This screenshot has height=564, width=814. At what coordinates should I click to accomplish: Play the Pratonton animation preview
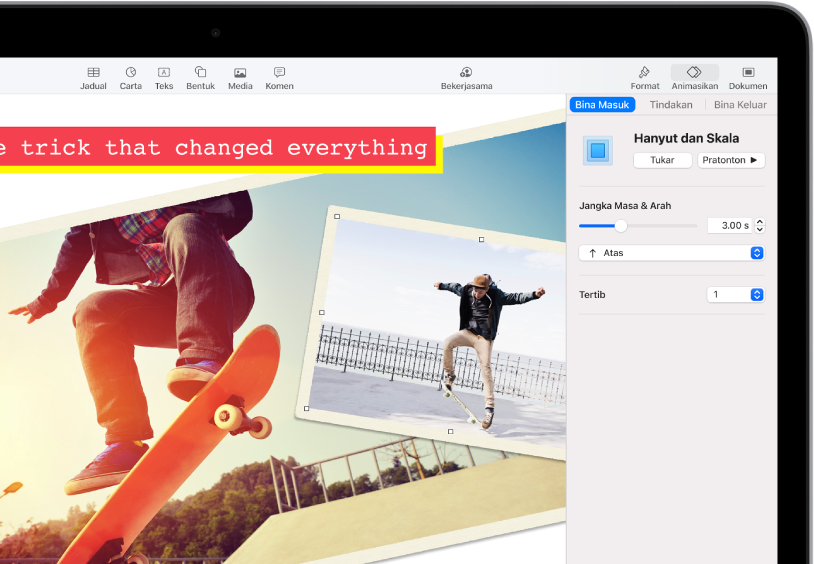(731, 160)
